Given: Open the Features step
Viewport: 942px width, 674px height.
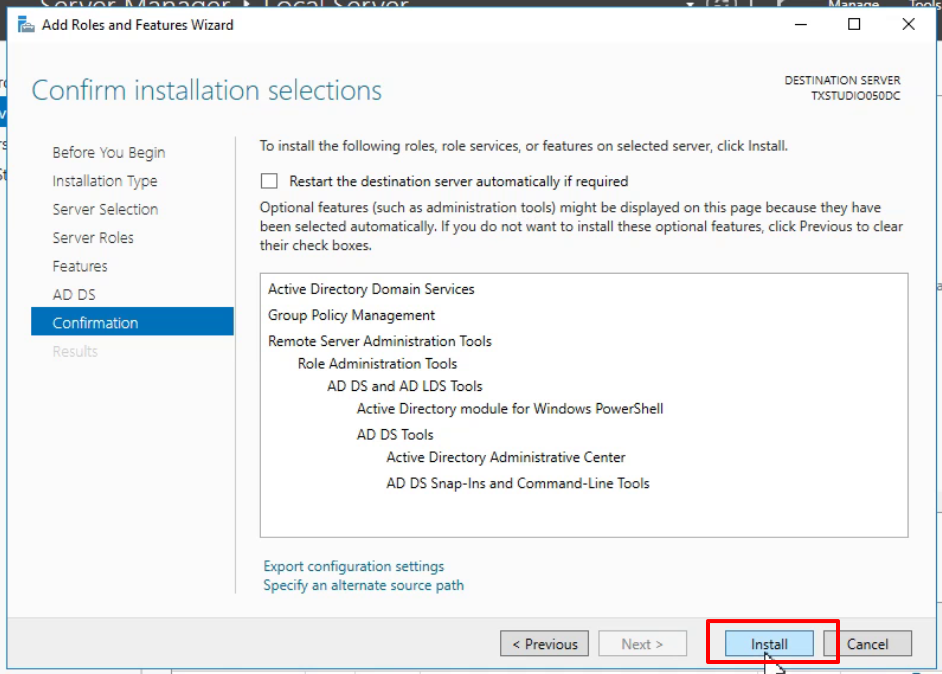Looking at the screenshot, I should [80, 266].
